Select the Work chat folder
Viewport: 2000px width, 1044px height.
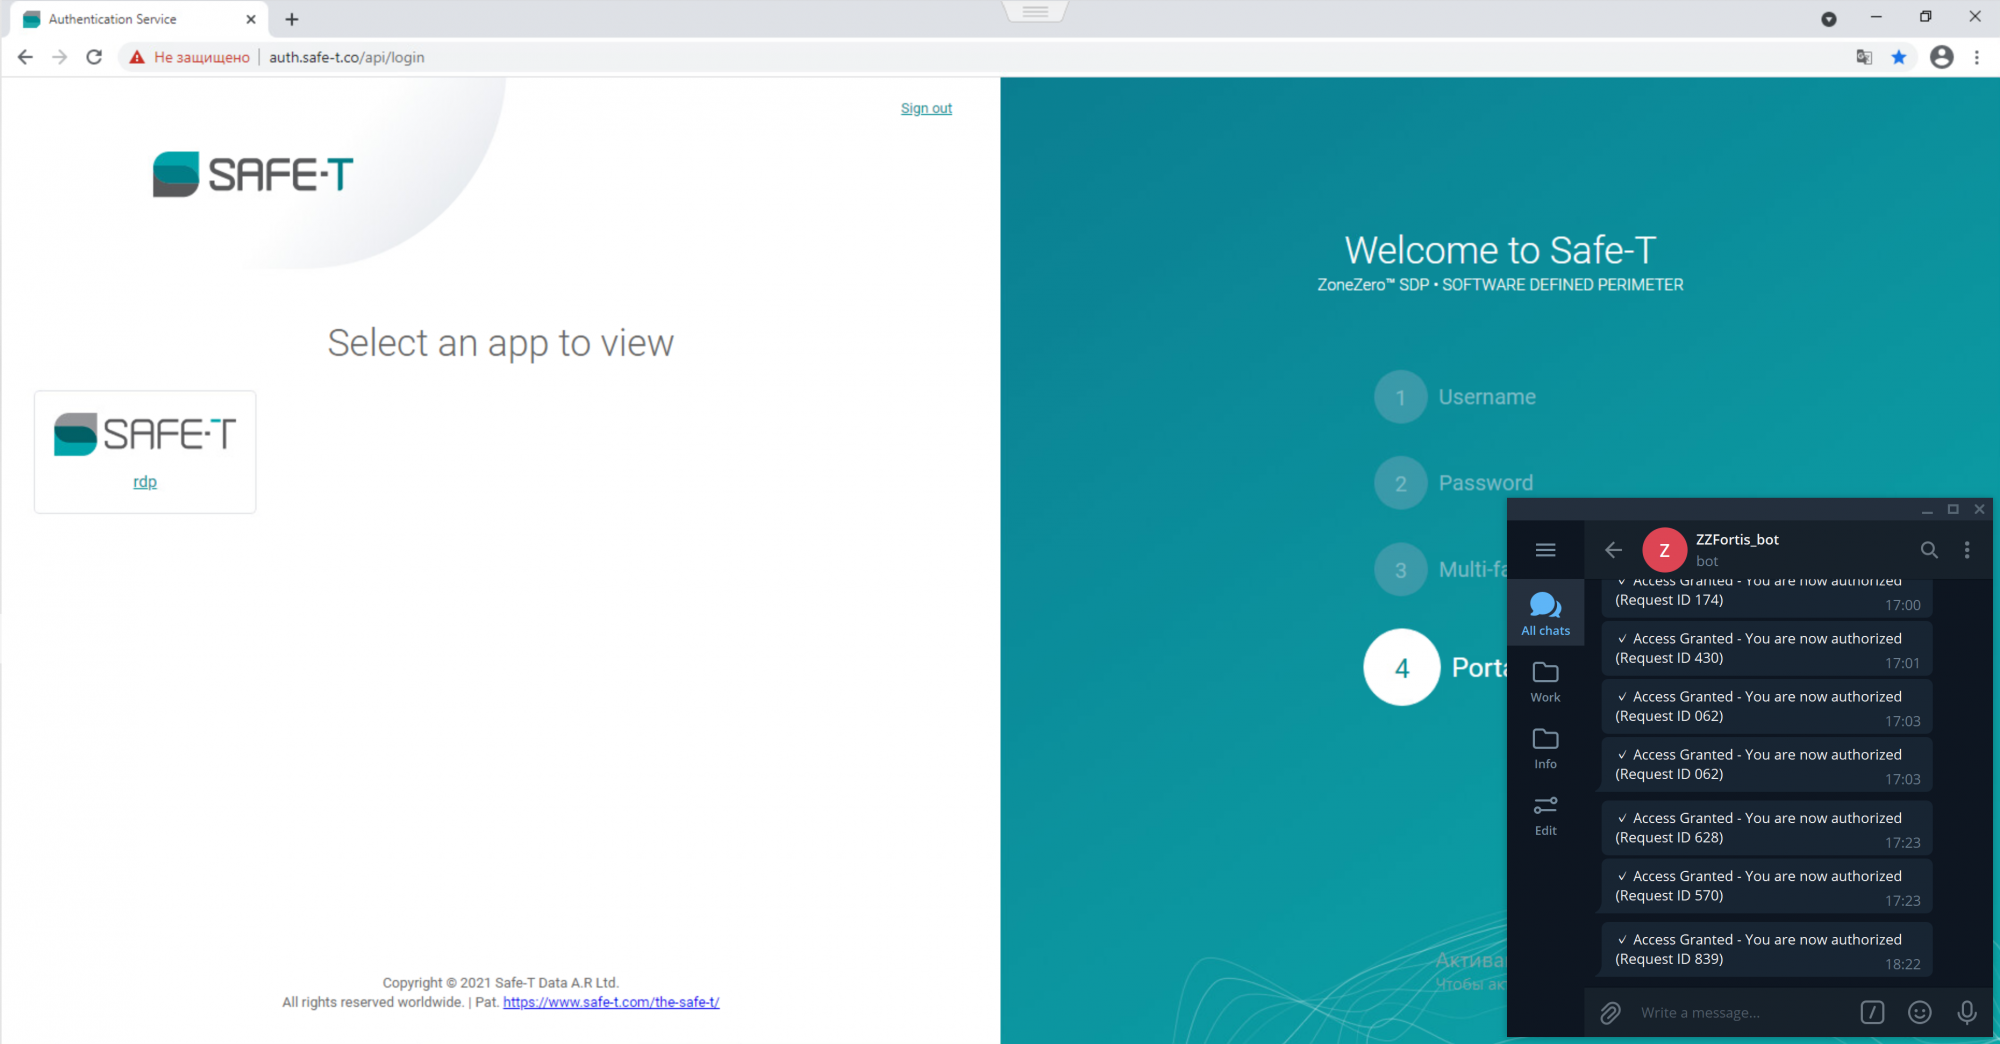coord(1545,682)
